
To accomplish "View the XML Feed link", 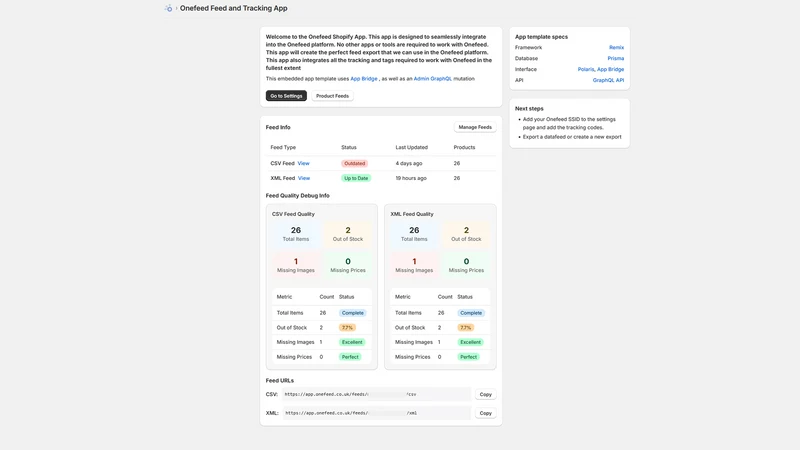I will [x=304, y=178].
